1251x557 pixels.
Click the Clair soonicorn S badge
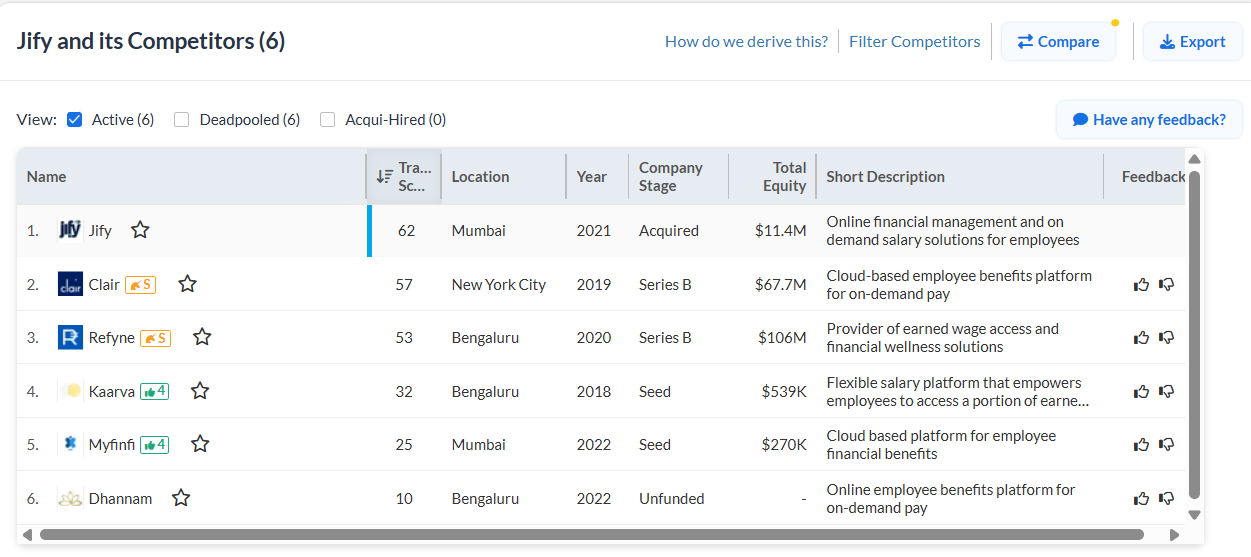(x=140, y=285)
